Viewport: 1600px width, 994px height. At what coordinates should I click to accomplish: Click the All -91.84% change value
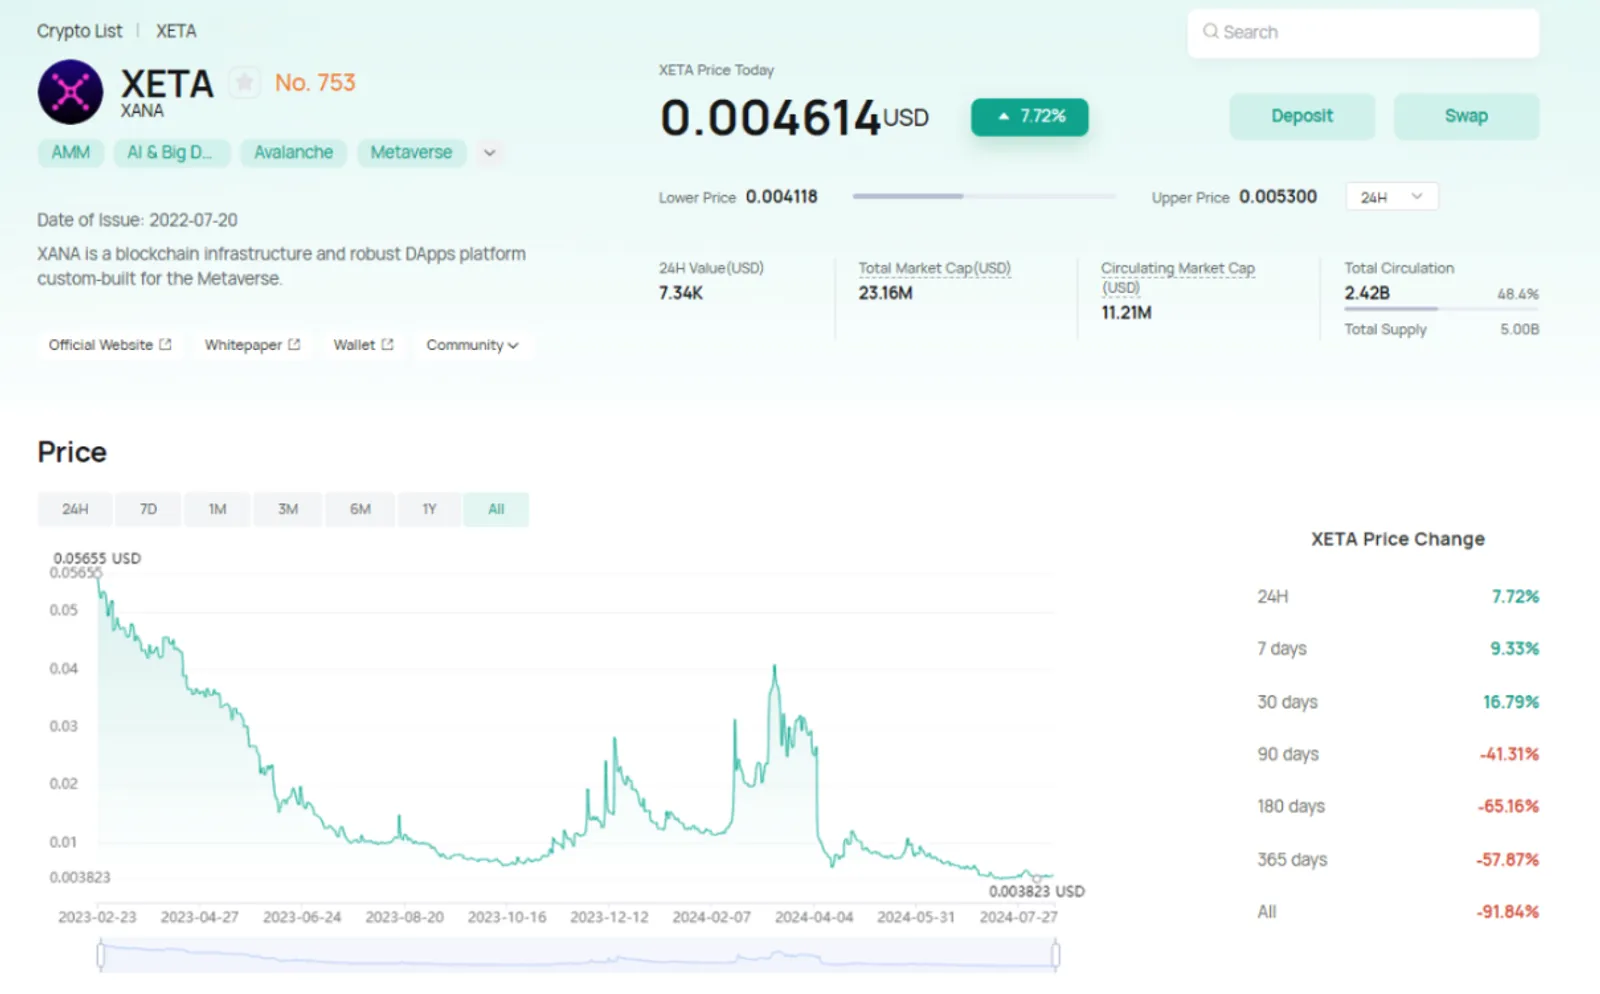tap(1508, 911)
